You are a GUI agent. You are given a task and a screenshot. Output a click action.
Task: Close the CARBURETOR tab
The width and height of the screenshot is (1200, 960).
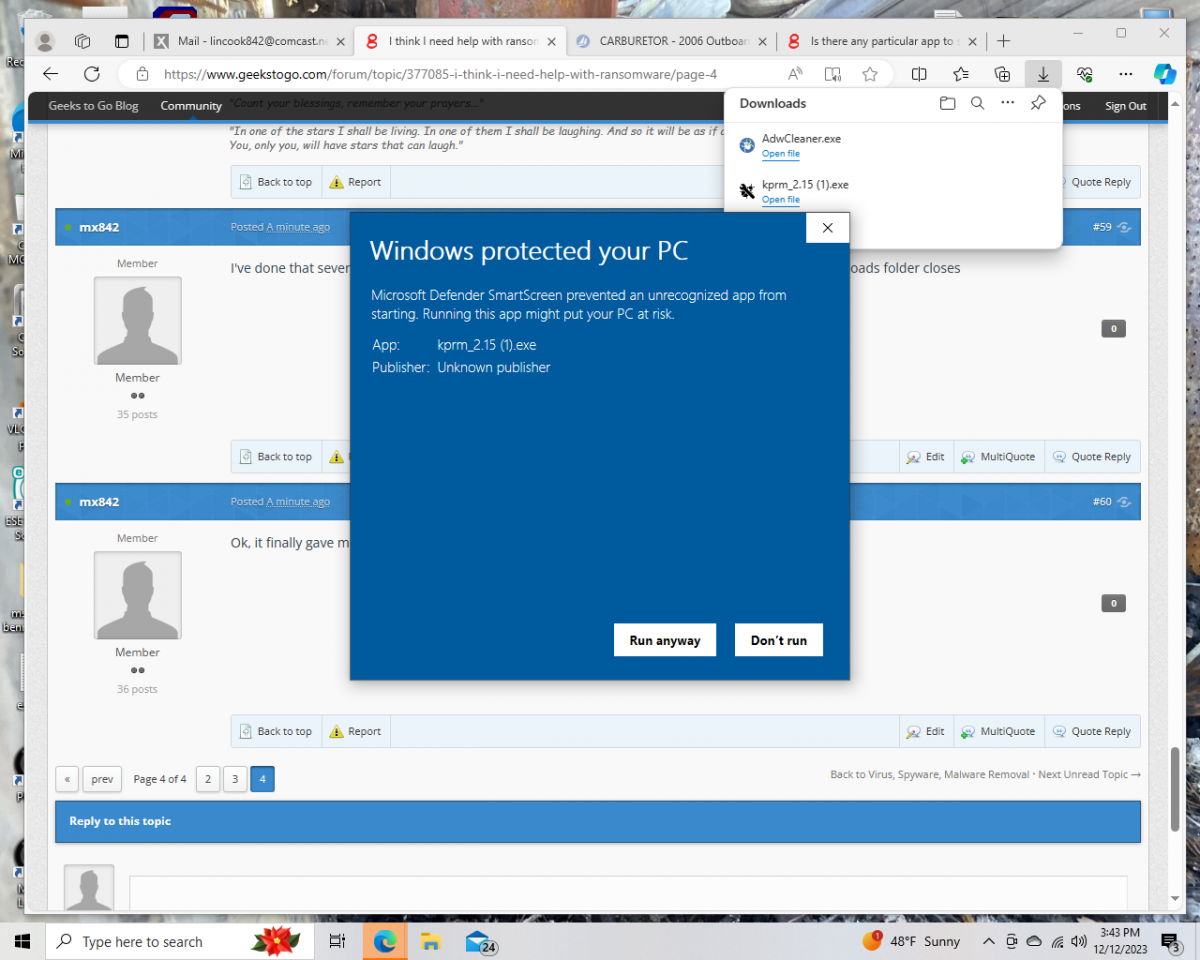click(762, 41)
